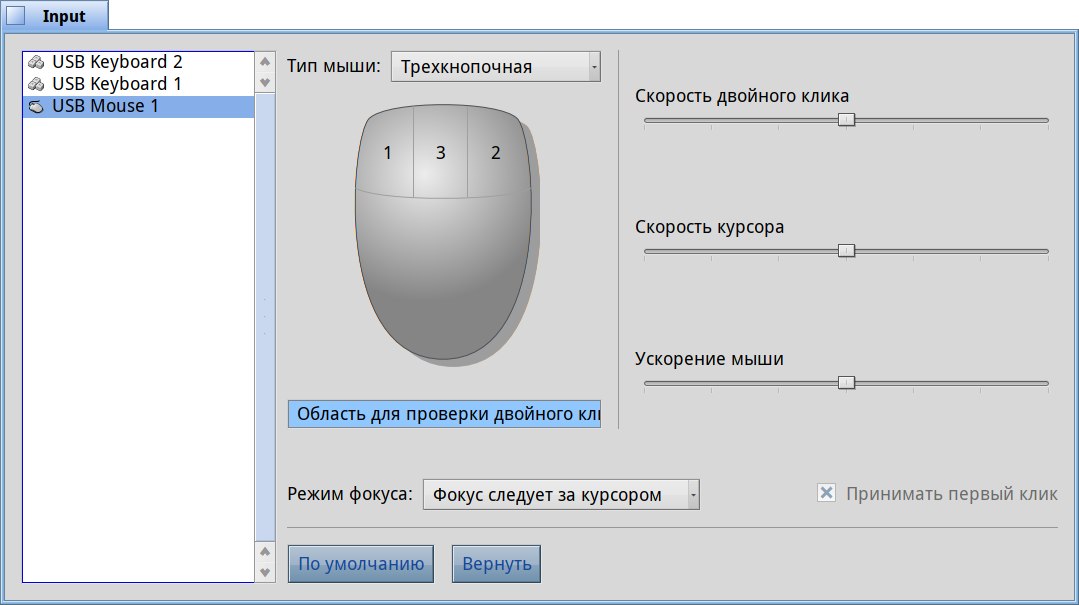Select USB Mouse 1 in device list
This screenshot has height=605, width=1079.
138,106
